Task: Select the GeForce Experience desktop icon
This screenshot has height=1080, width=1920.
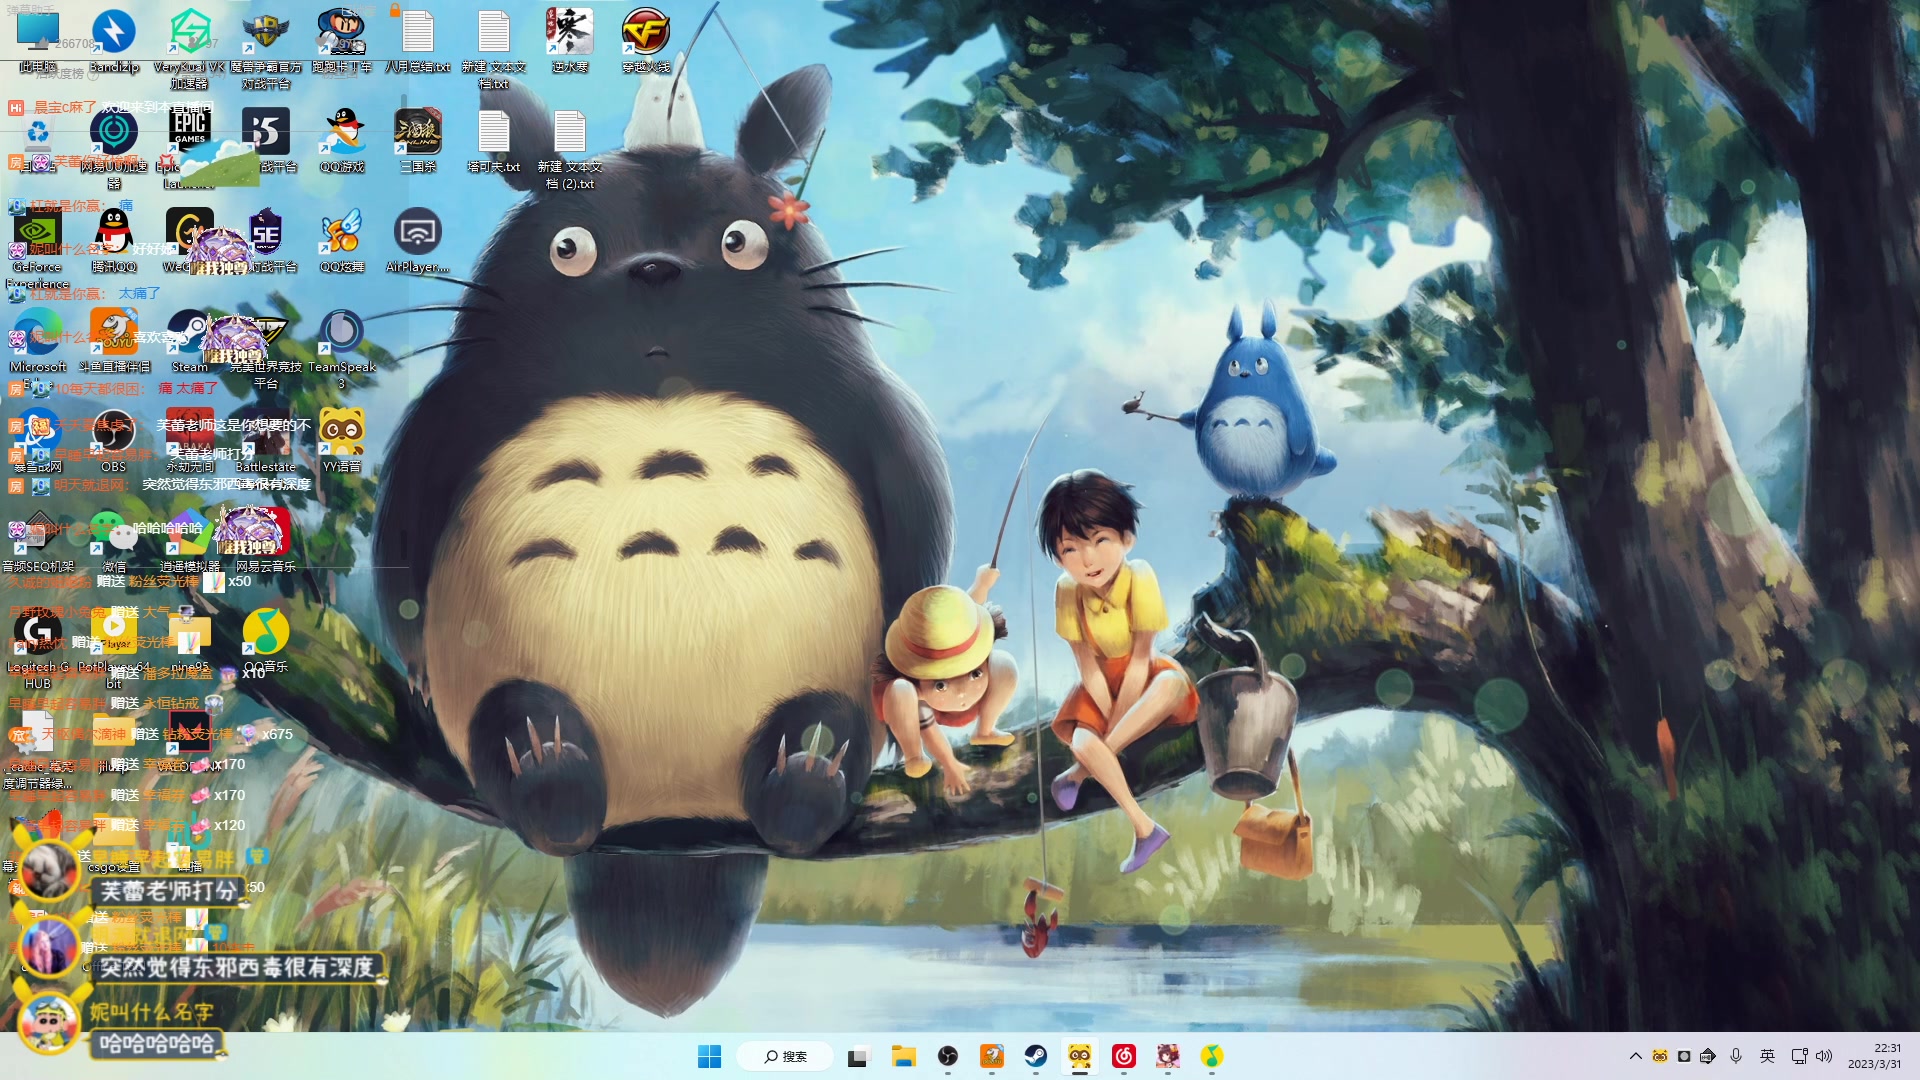Action: click(x=38, y=248)
